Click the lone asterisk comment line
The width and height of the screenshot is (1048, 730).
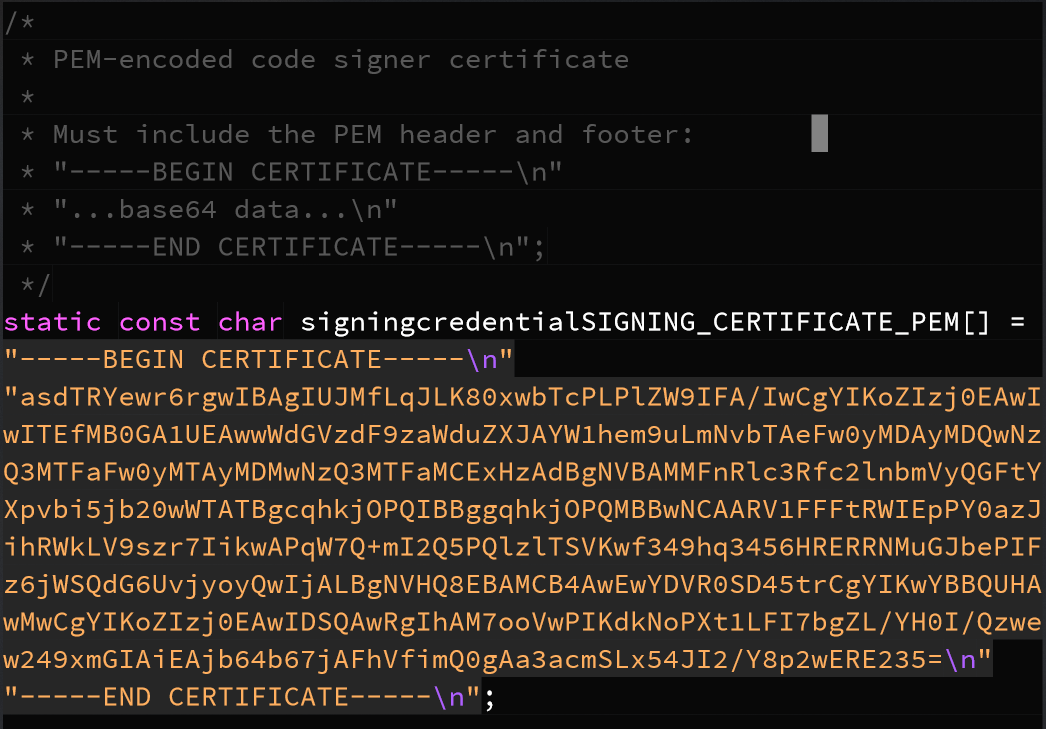point(27,97)
